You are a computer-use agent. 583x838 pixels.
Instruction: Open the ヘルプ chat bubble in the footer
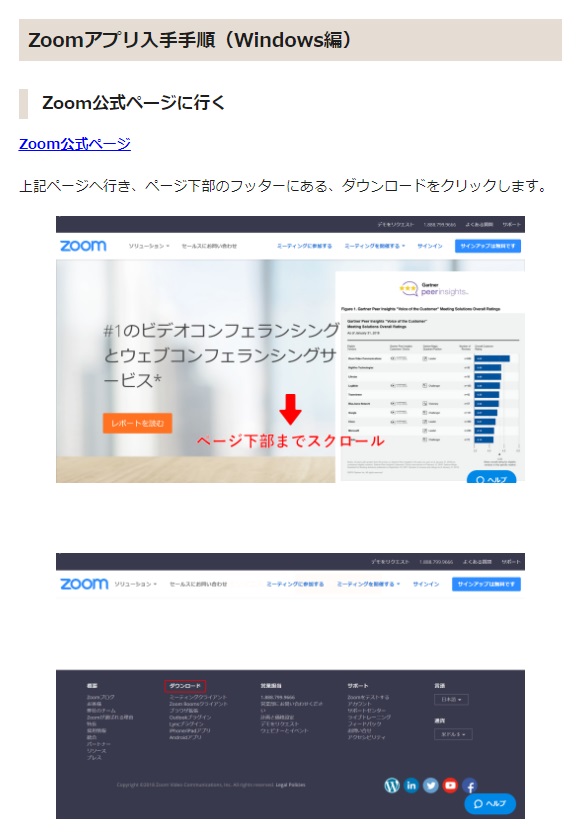click(x=490, y=803)
